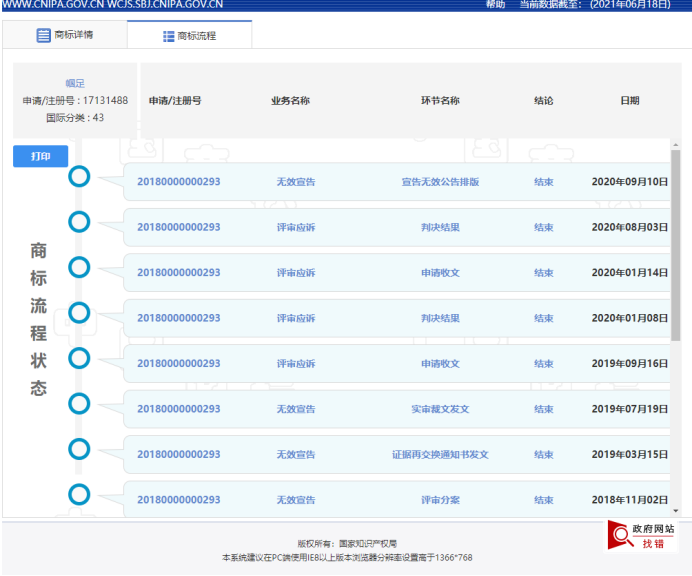Select timeline circle for 2019年07月19日 row
The width and height of the screenshot is (692, 576).
[79, 404]
